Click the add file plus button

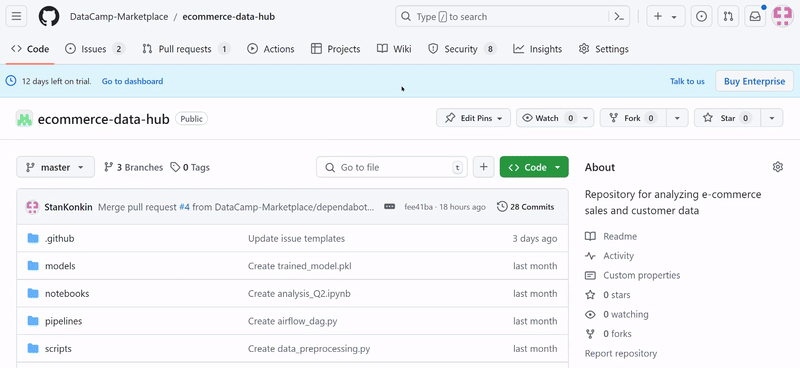tap(484, 167)
